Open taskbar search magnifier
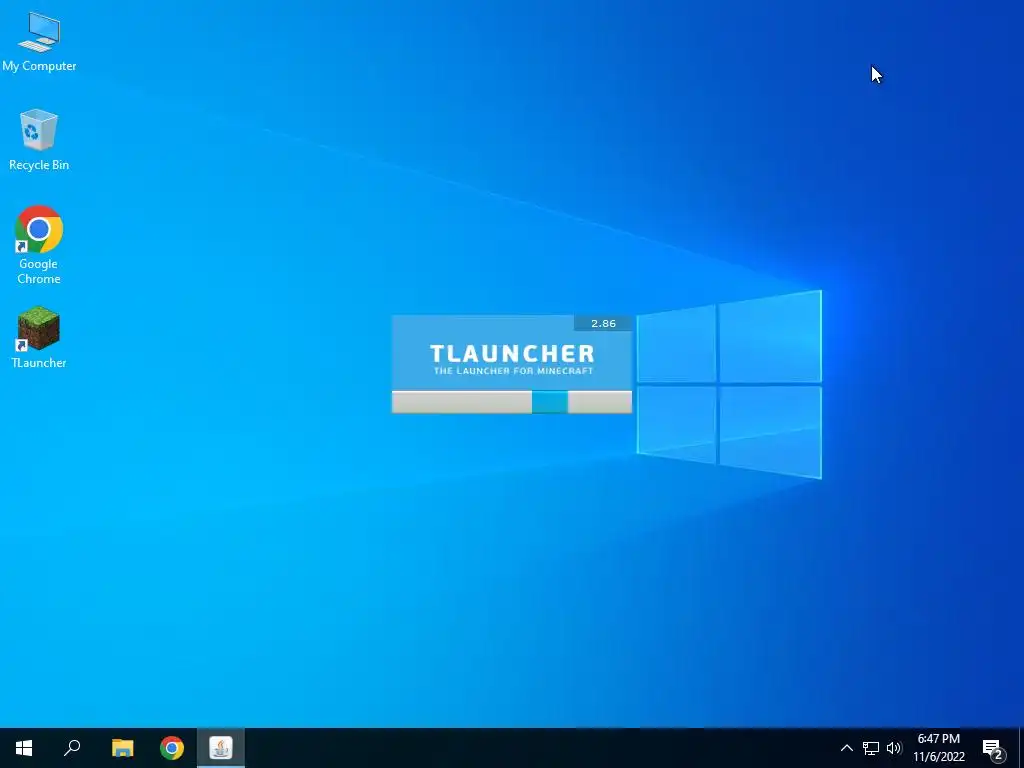The image size is (1024, 768). click(x=72, y=748)
